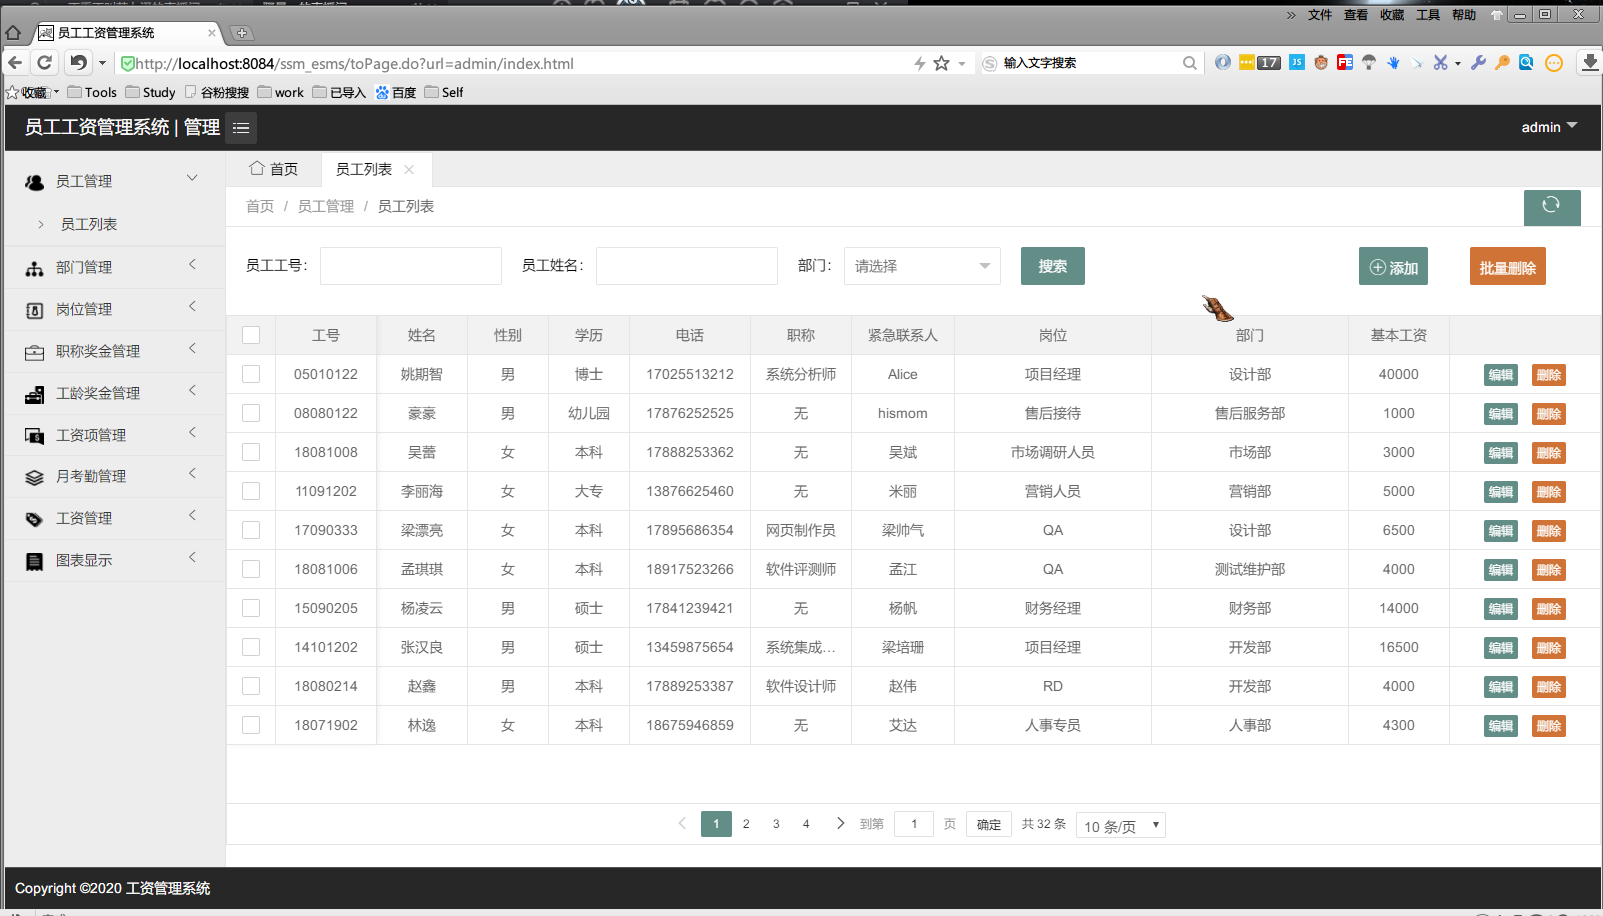
Task: Click the 图表显示 book icon
Action: tap(35, 561)
